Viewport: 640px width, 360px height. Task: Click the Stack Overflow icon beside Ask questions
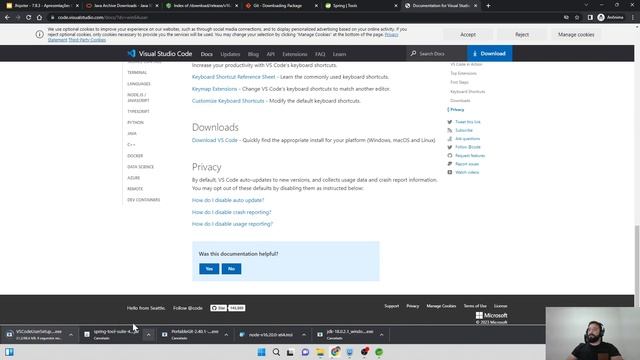click(450, 139)
